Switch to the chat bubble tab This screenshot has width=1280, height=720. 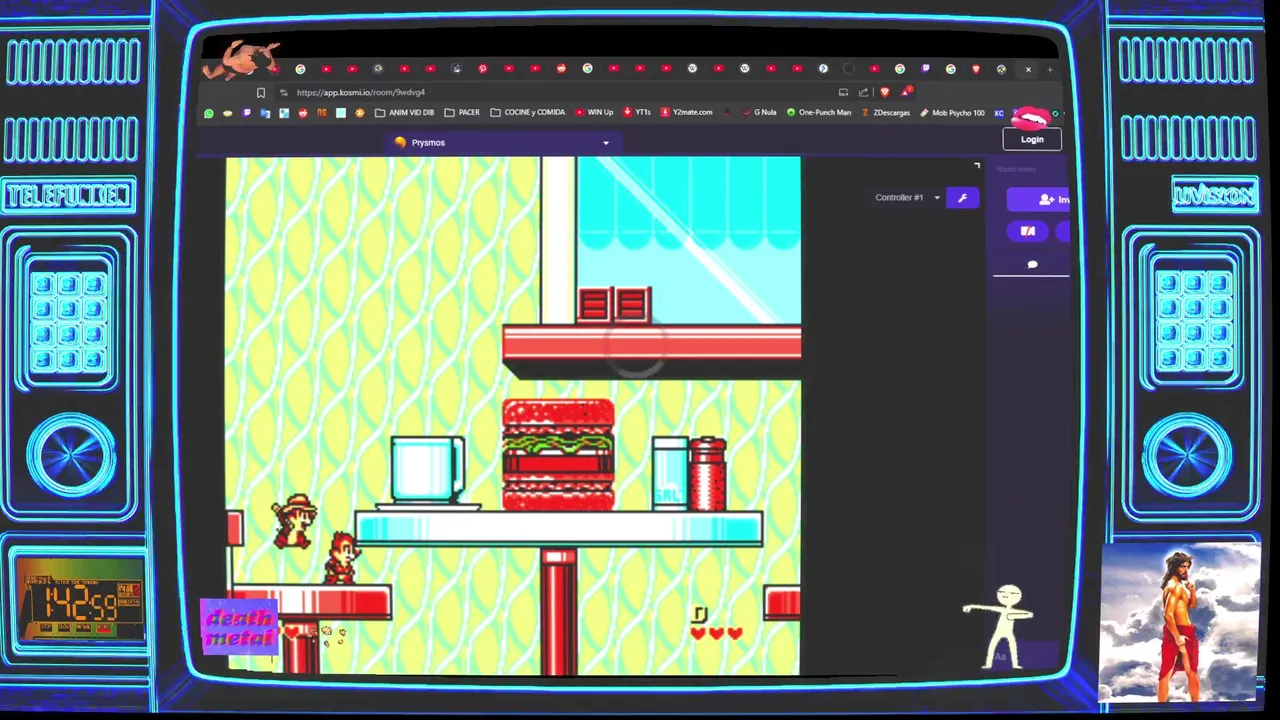click(x=1032, y=265)
